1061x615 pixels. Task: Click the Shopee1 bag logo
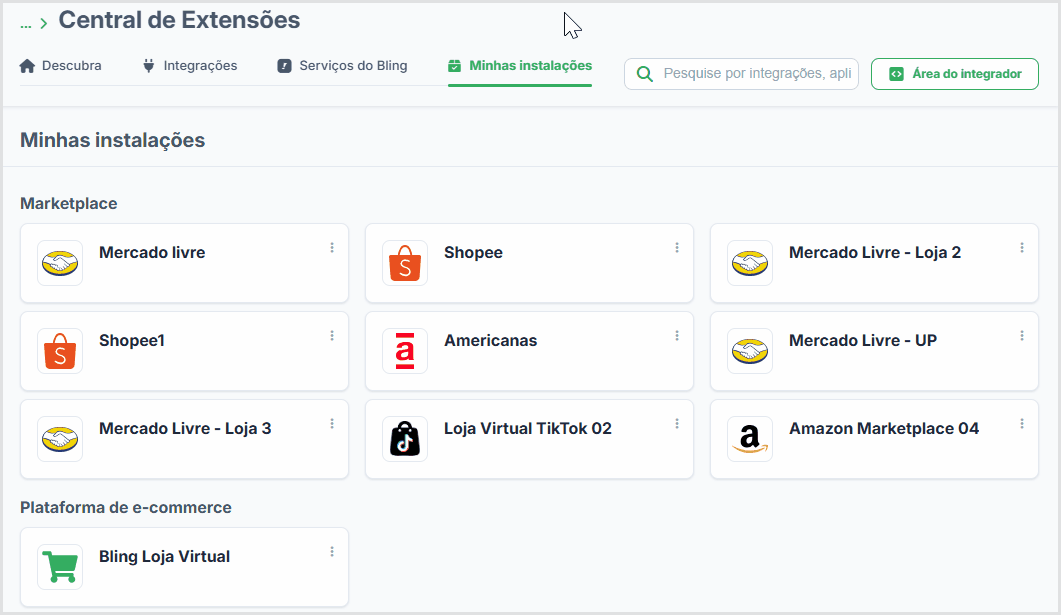click(60, 351)
